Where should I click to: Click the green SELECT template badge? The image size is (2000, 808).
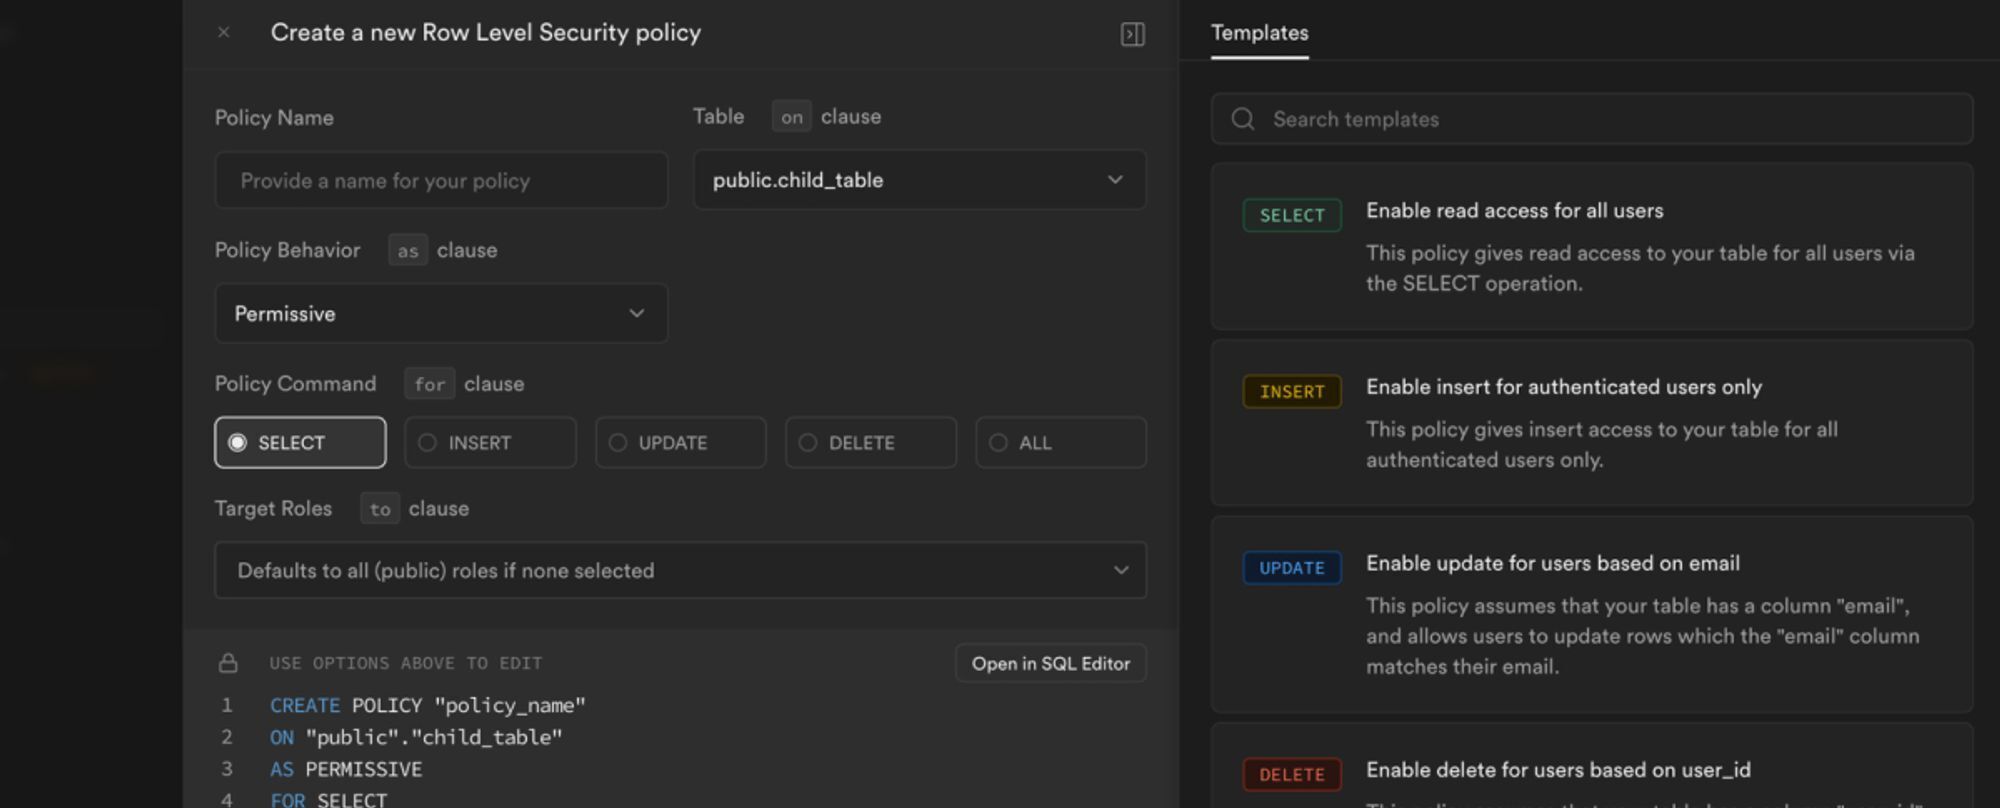1291,215
